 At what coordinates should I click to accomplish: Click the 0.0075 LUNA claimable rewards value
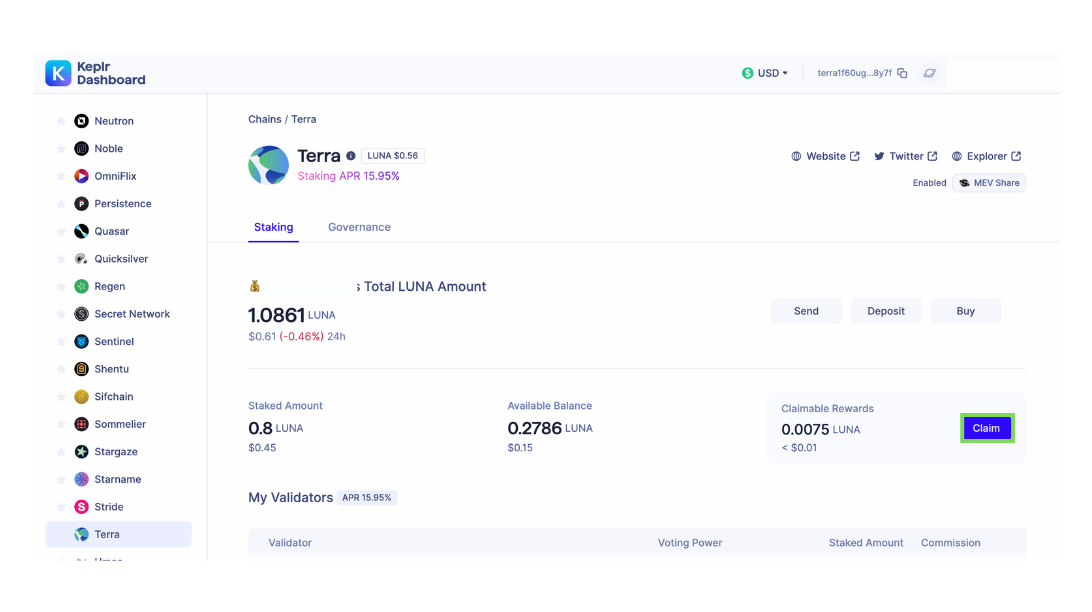(820, 430)
